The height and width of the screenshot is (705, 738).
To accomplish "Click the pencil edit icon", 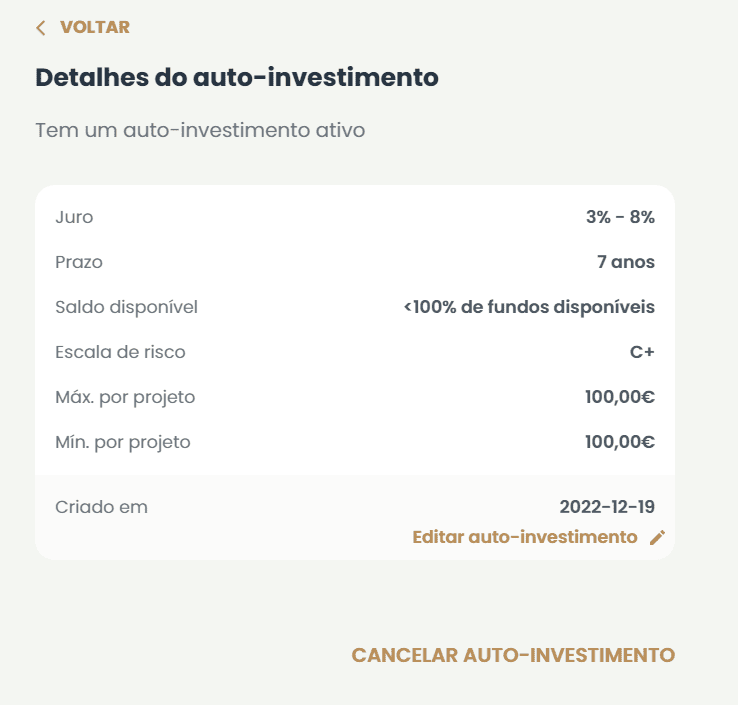I will point(657,538).
